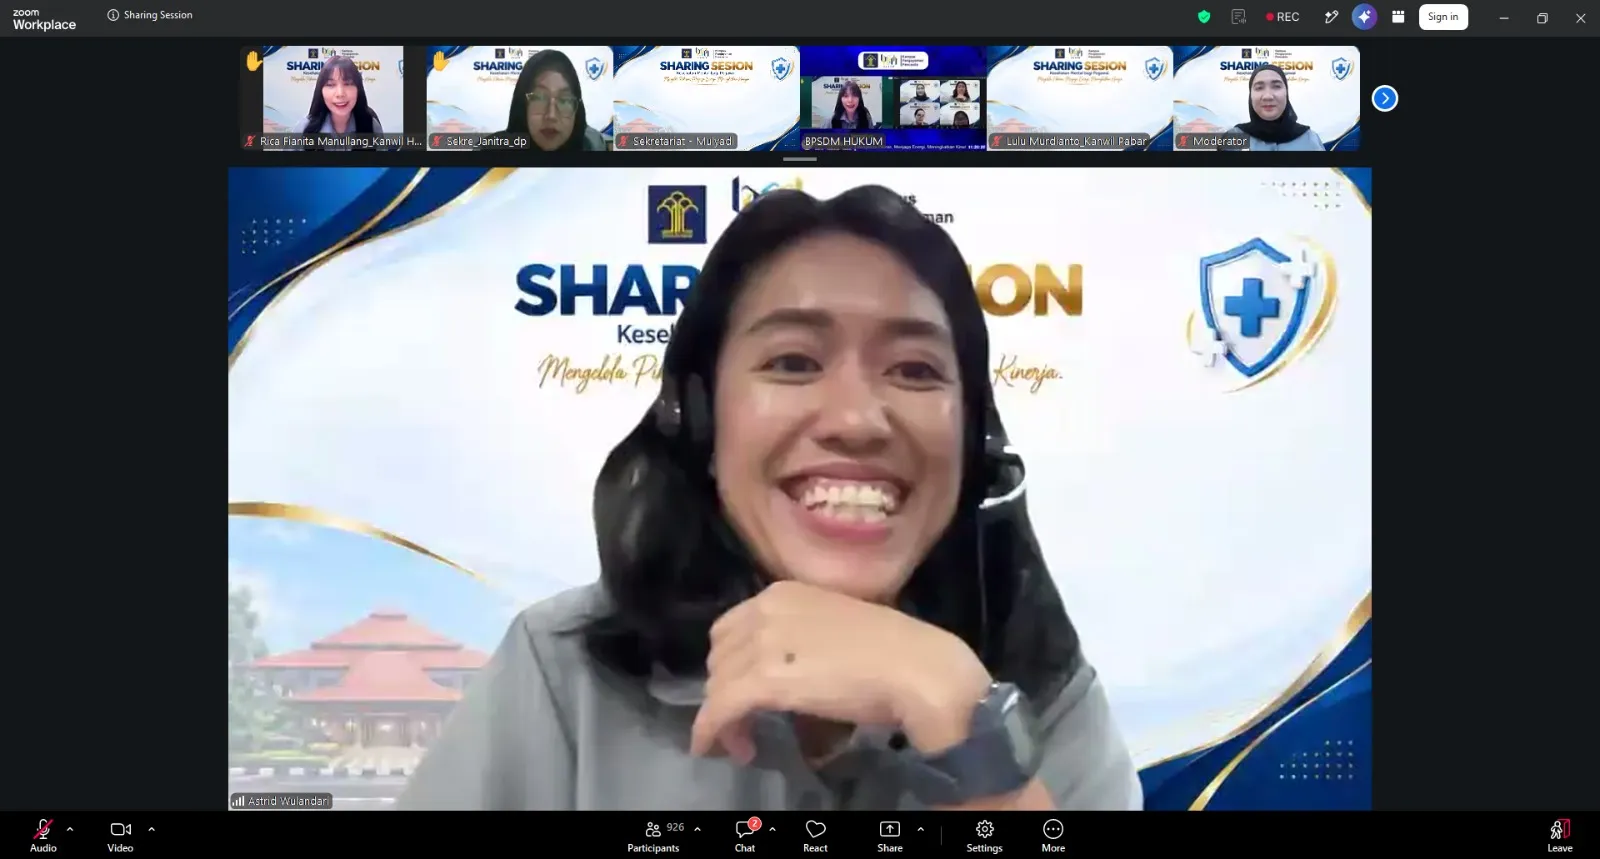Open the Chat panel
Viewport: 1600px width, 859px height.
point(746,835)
